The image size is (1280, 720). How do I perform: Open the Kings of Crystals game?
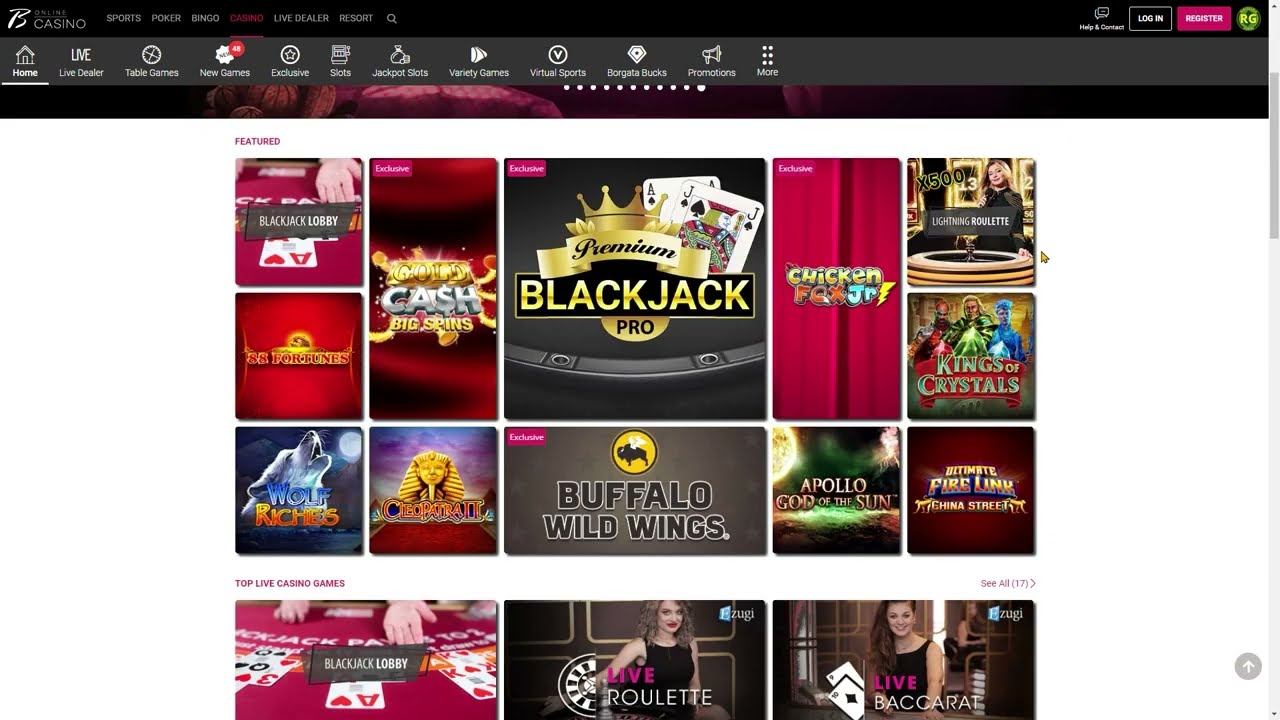971,355
